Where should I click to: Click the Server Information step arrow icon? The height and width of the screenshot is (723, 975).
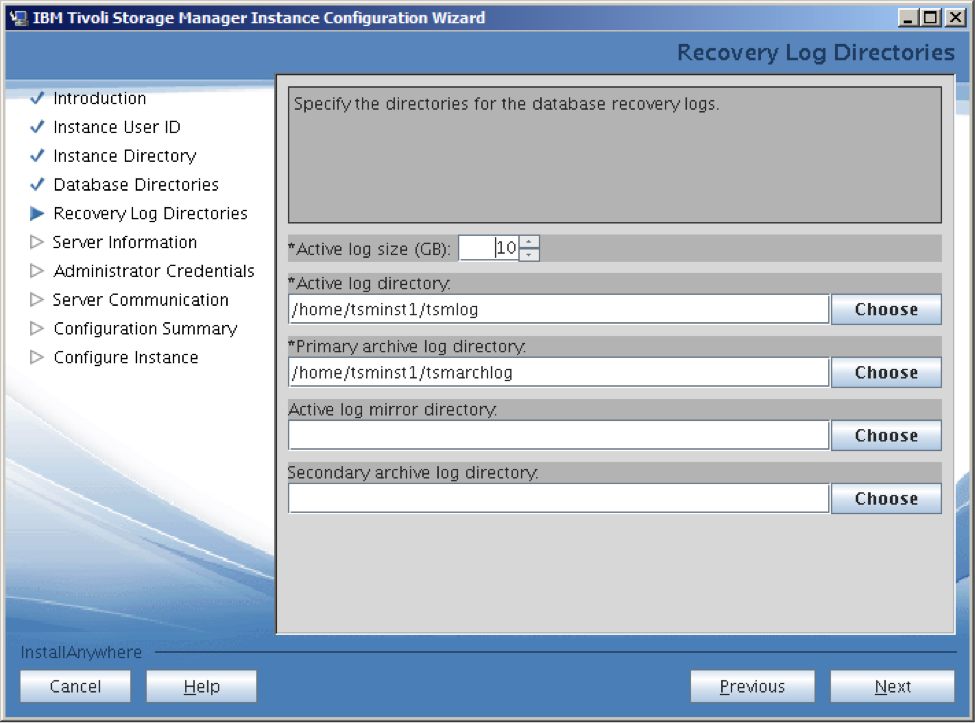coord(37,242)
